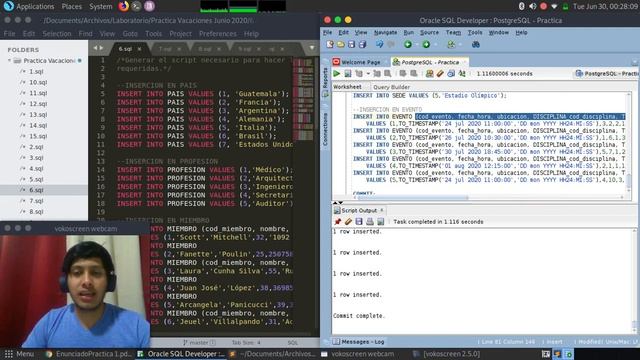The height and width of the screenshot is (360, 640).
Task: Open the editor tab list arrow in SQL Developer
Action: click(634, 62)
